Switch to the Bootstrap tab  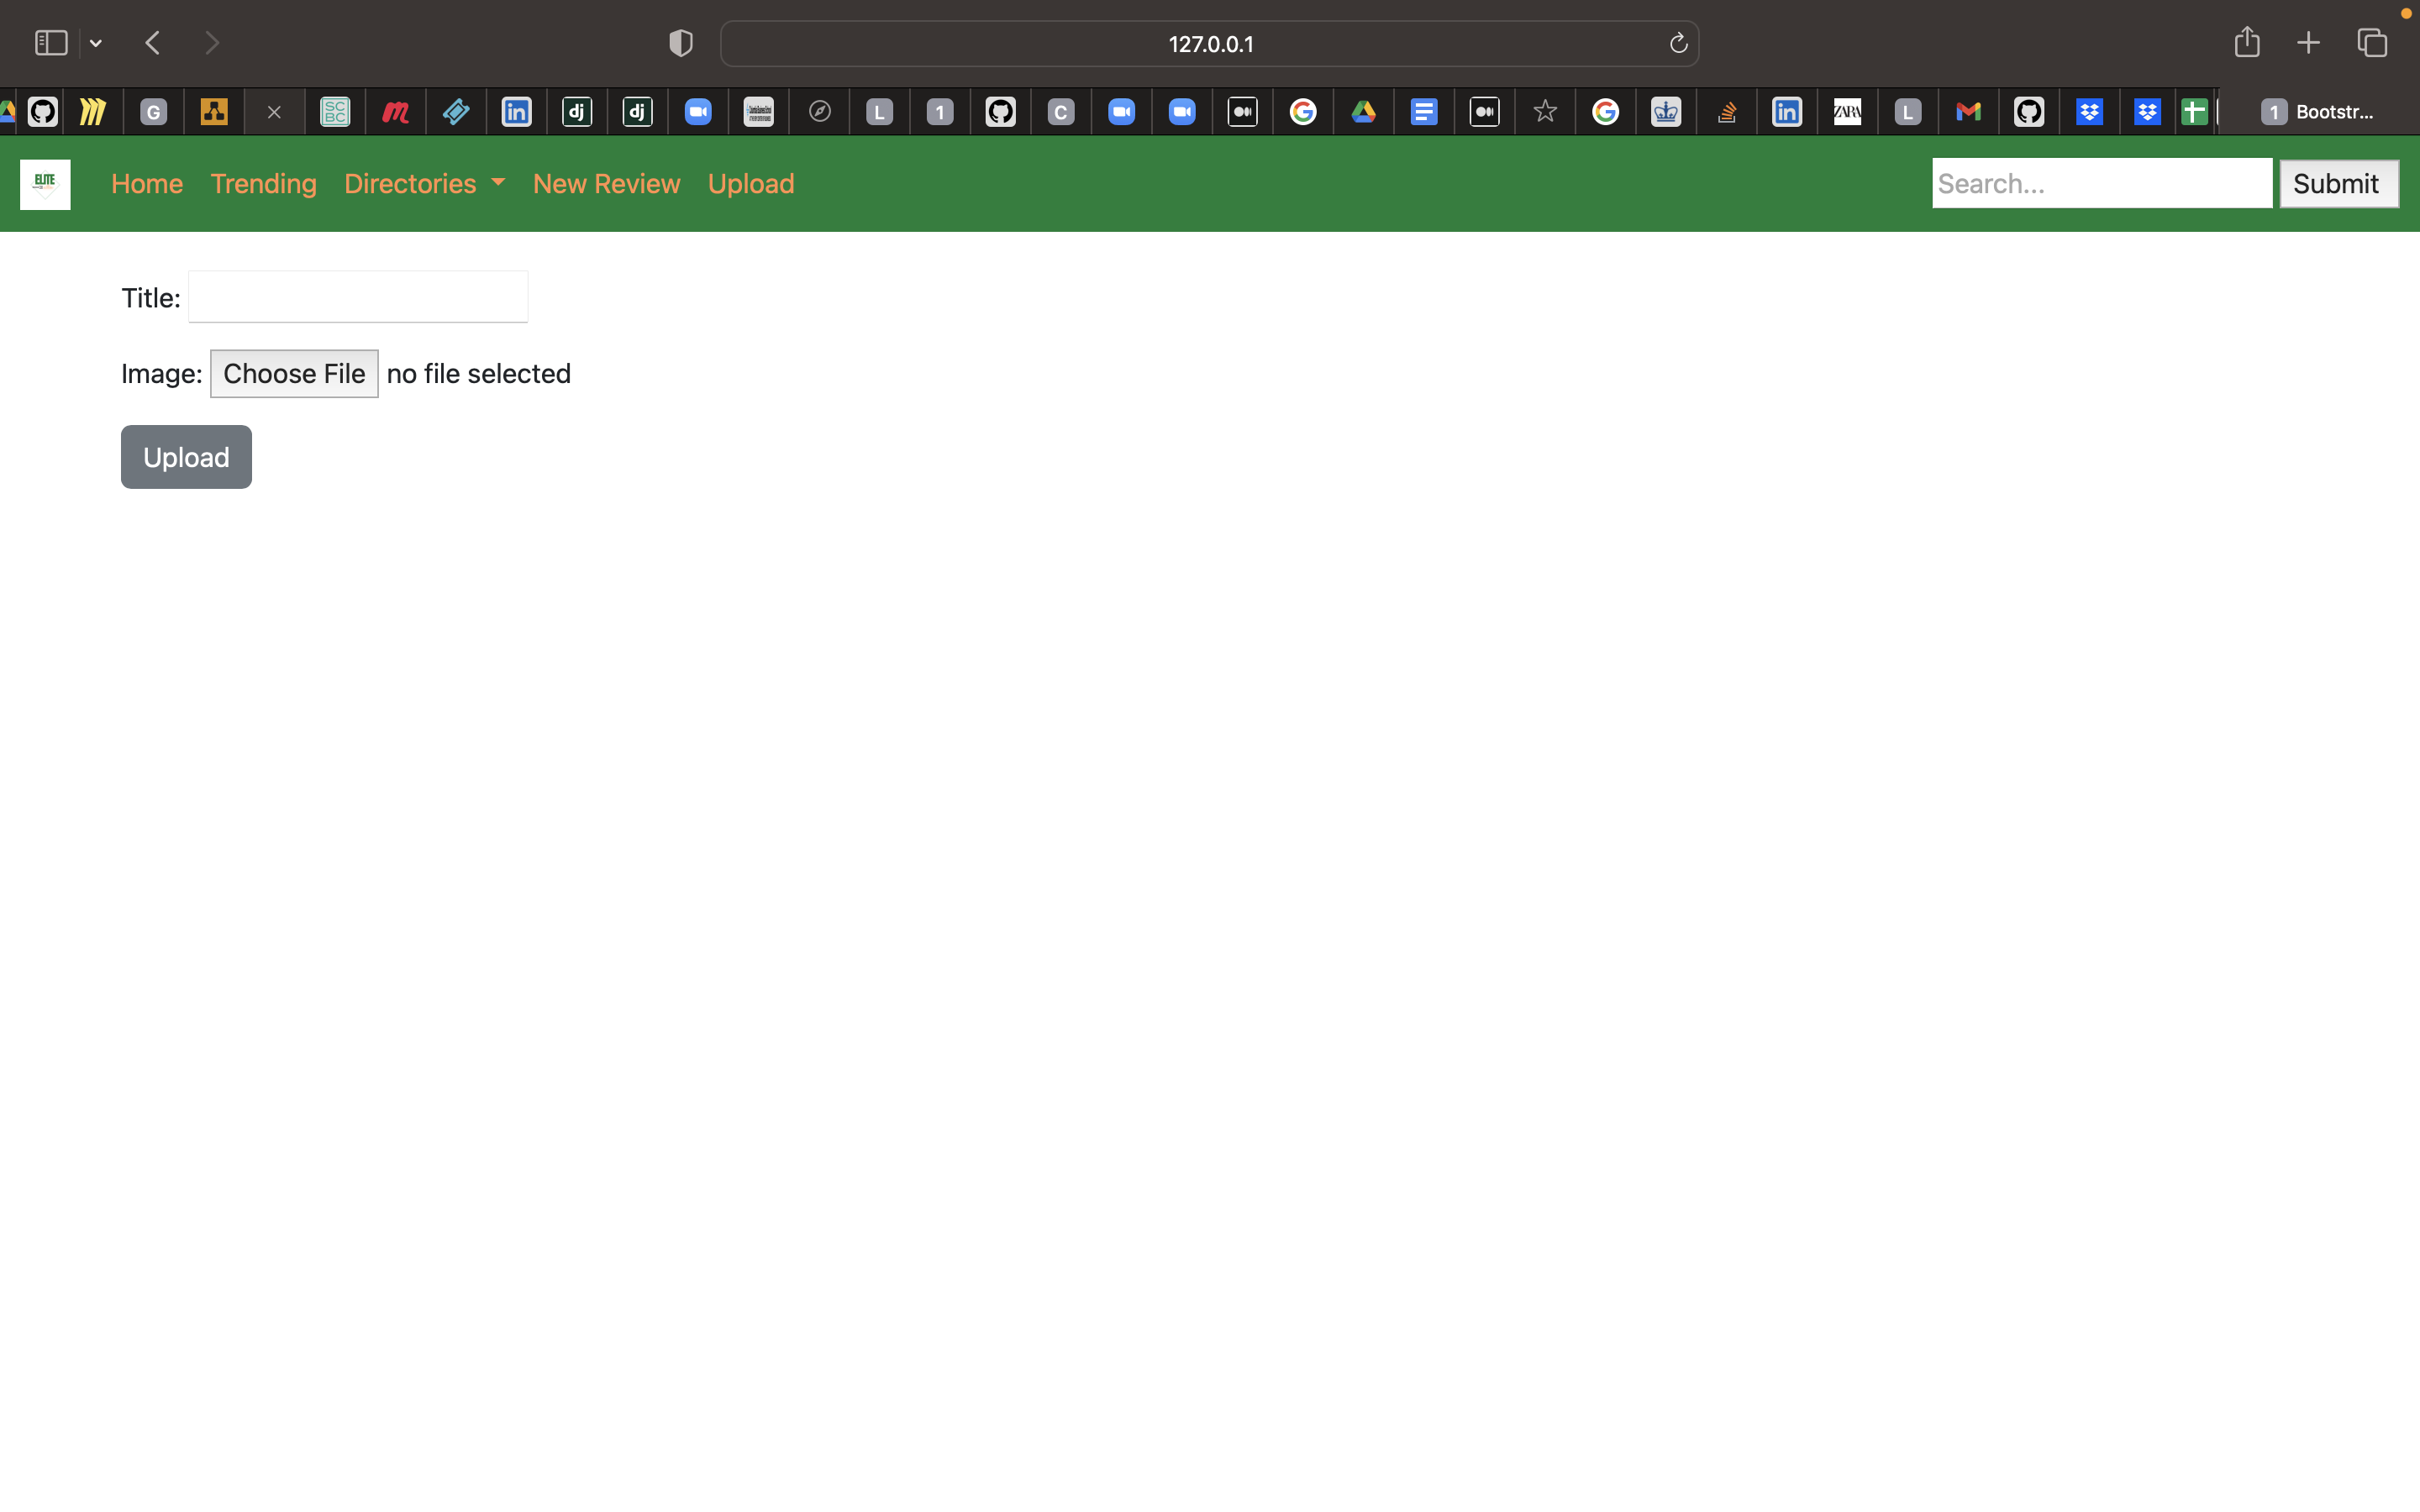click(2318, 112)
